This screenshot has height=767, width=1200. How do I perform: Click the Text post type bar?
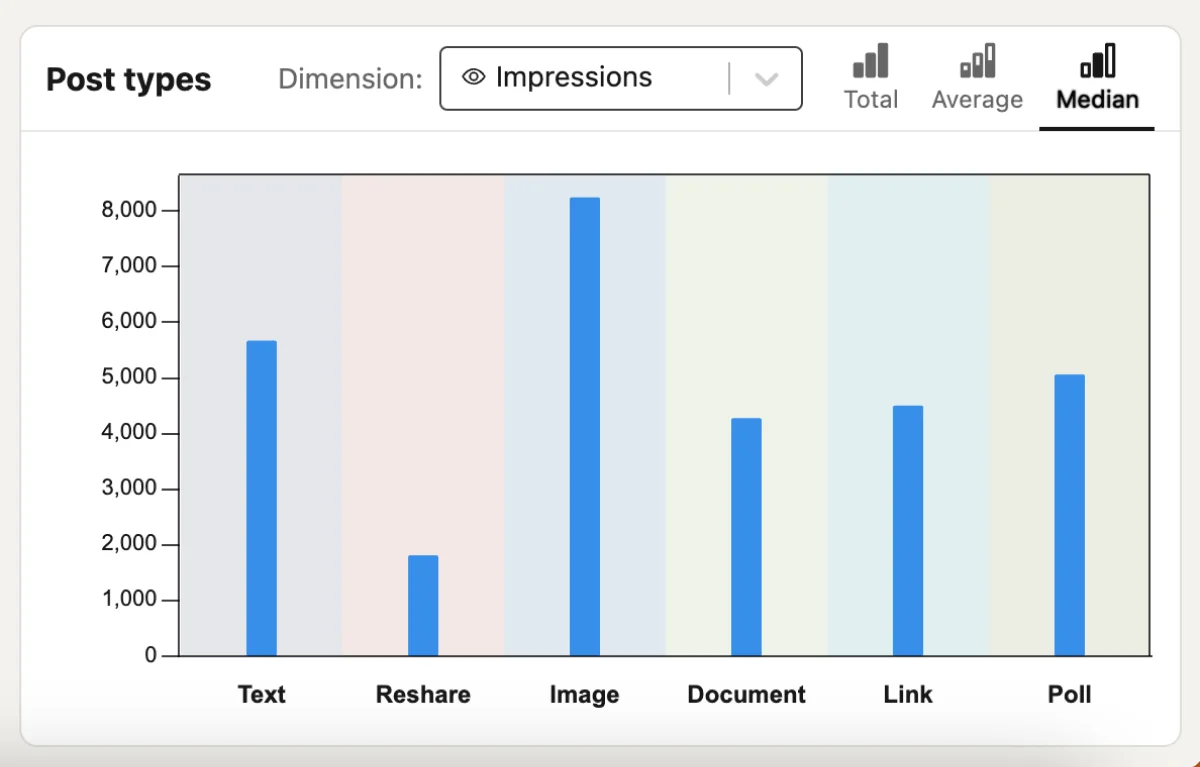coord(262,498)
